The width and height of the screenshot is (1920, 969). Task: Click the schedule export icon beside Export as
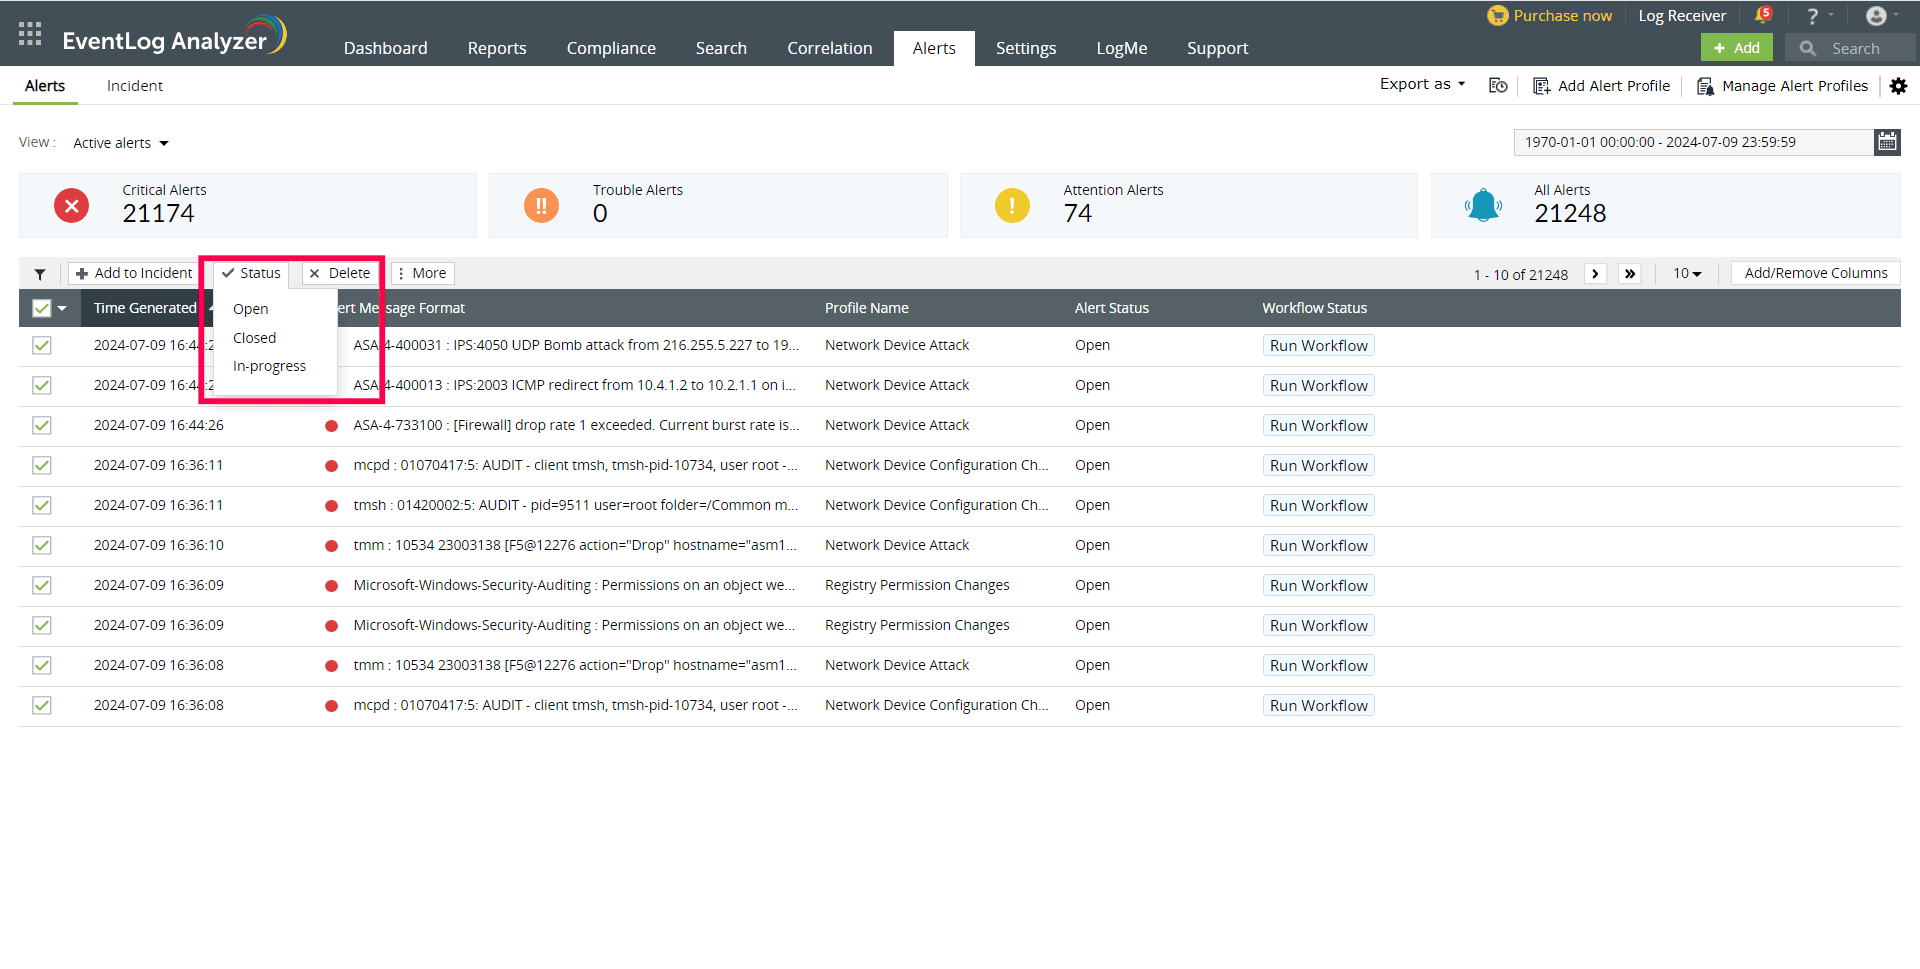click(x=1498, y=86)
